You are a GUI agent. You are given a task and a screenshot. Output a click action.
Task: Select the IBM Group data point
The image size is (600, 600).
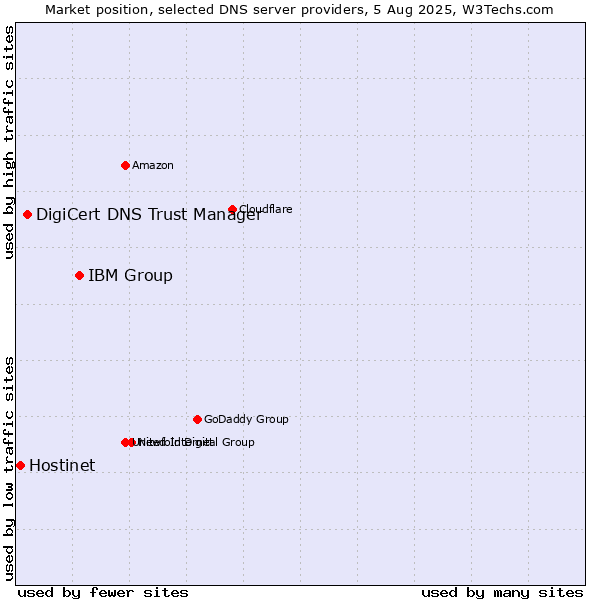pos(79,276)
